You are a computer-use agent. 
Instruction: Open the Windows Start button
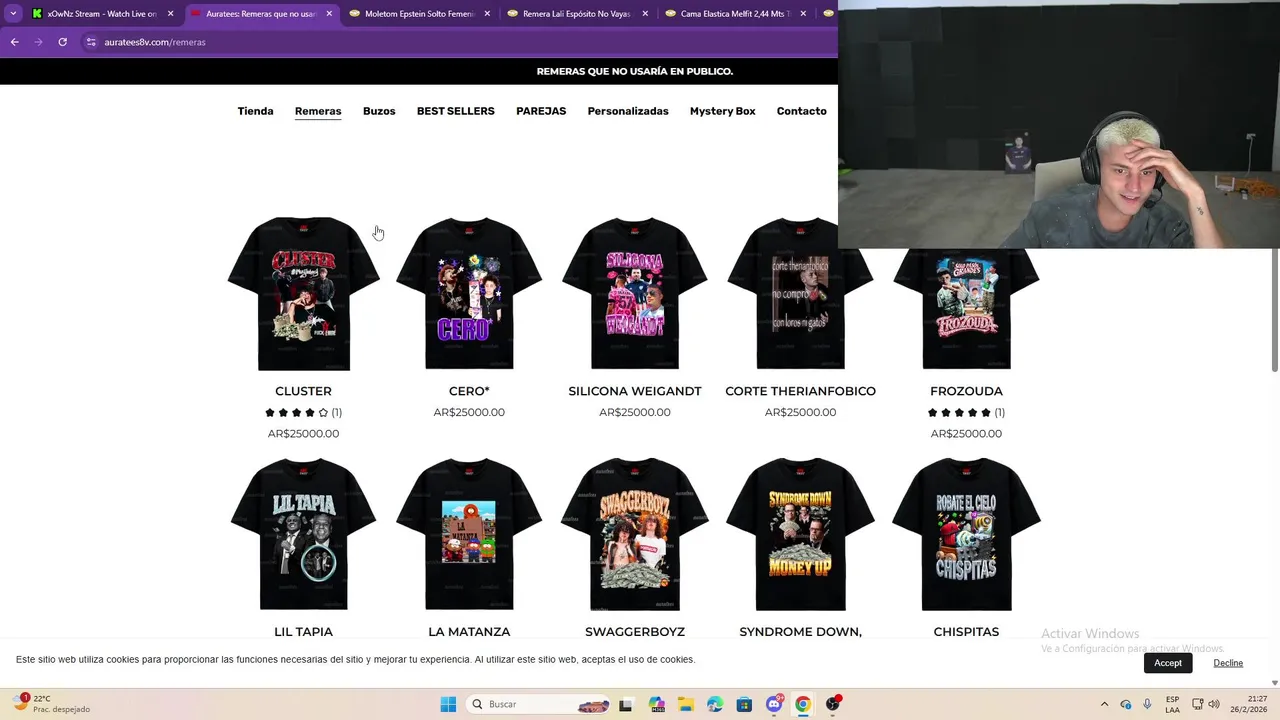pos(448,704)
